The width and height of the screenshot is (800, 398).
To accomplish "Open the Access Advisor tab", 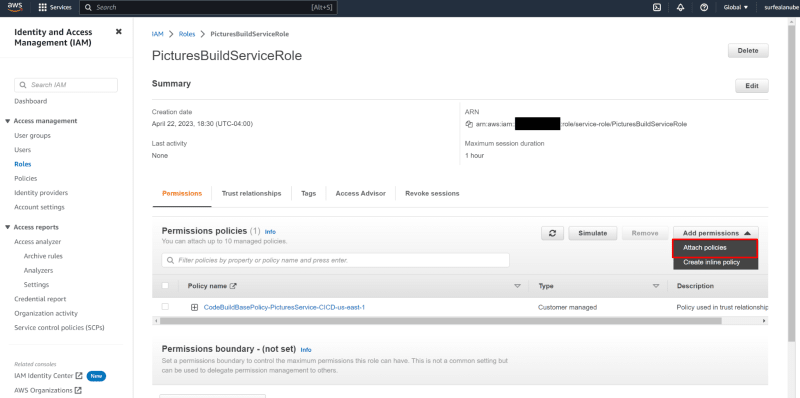I will click(x=361, y=194).
